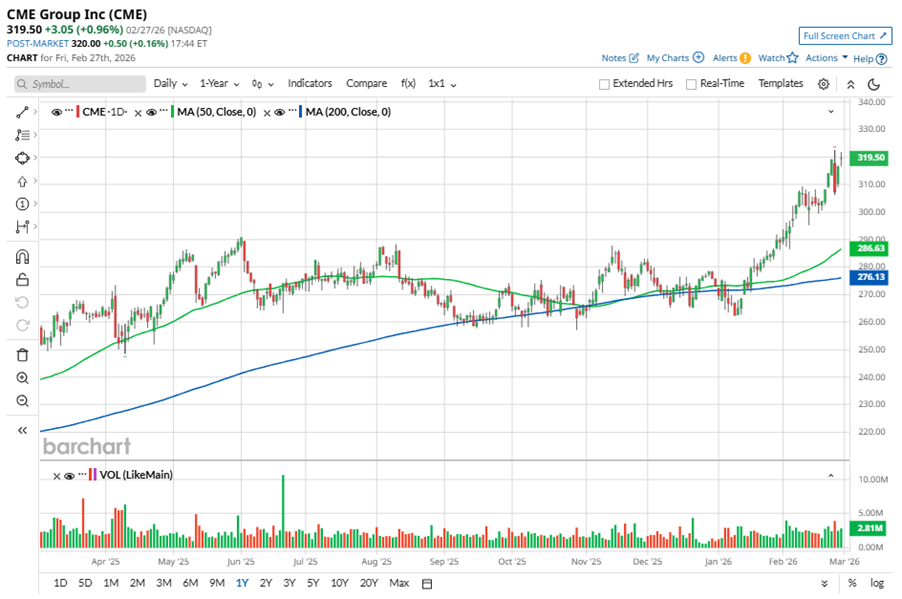902x599 pixels.
Task: Zoom out of the chart
Action: click(x=22, y=401)
